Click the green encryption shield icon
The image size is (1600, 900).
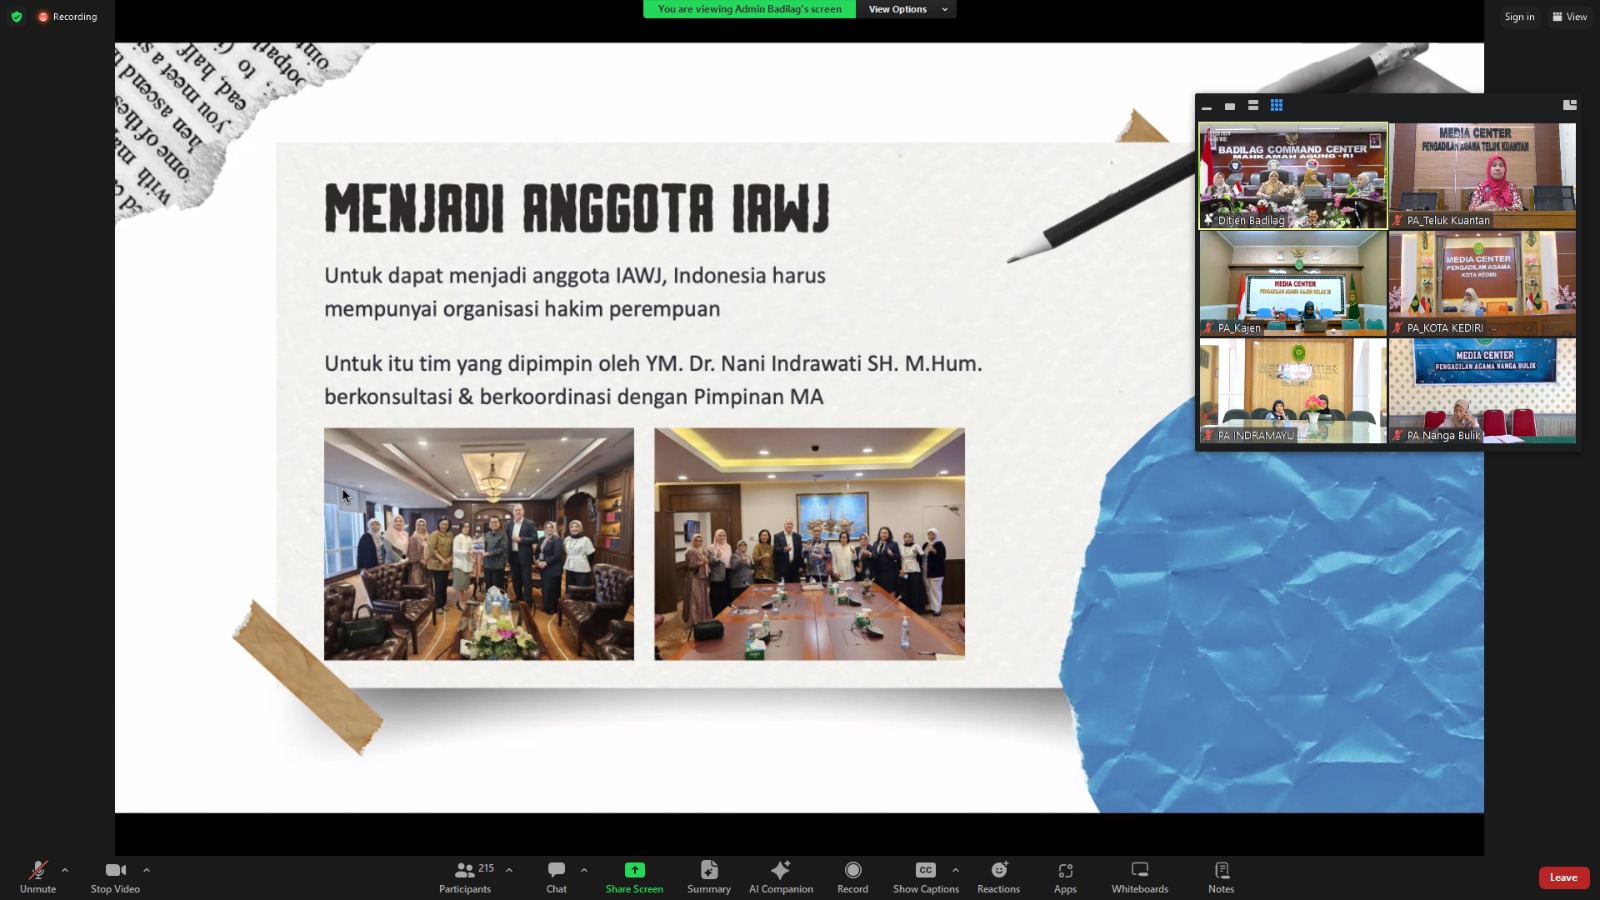[x=16, y=16]
